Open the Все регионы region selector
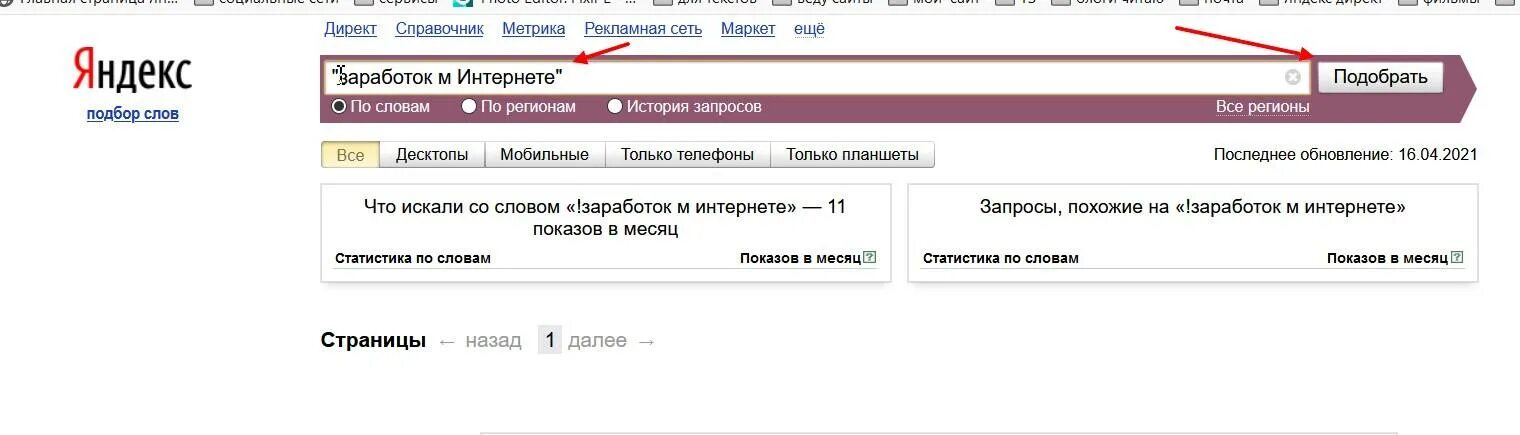 coord(1262,106)
